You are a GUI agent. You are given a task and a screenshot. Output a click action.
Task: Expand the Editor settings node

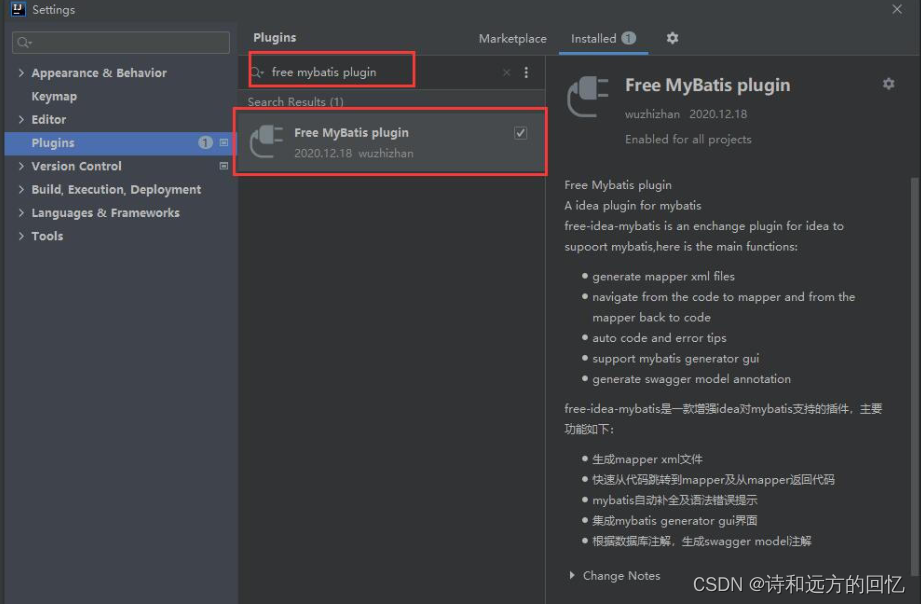21,119
